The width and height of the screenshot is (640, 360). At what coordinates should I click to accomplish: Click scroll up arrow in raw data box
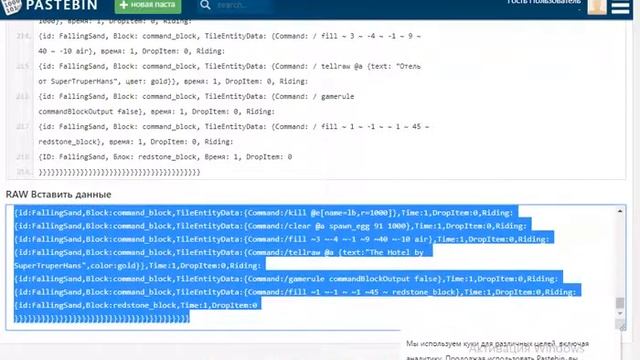coord(620,211)
